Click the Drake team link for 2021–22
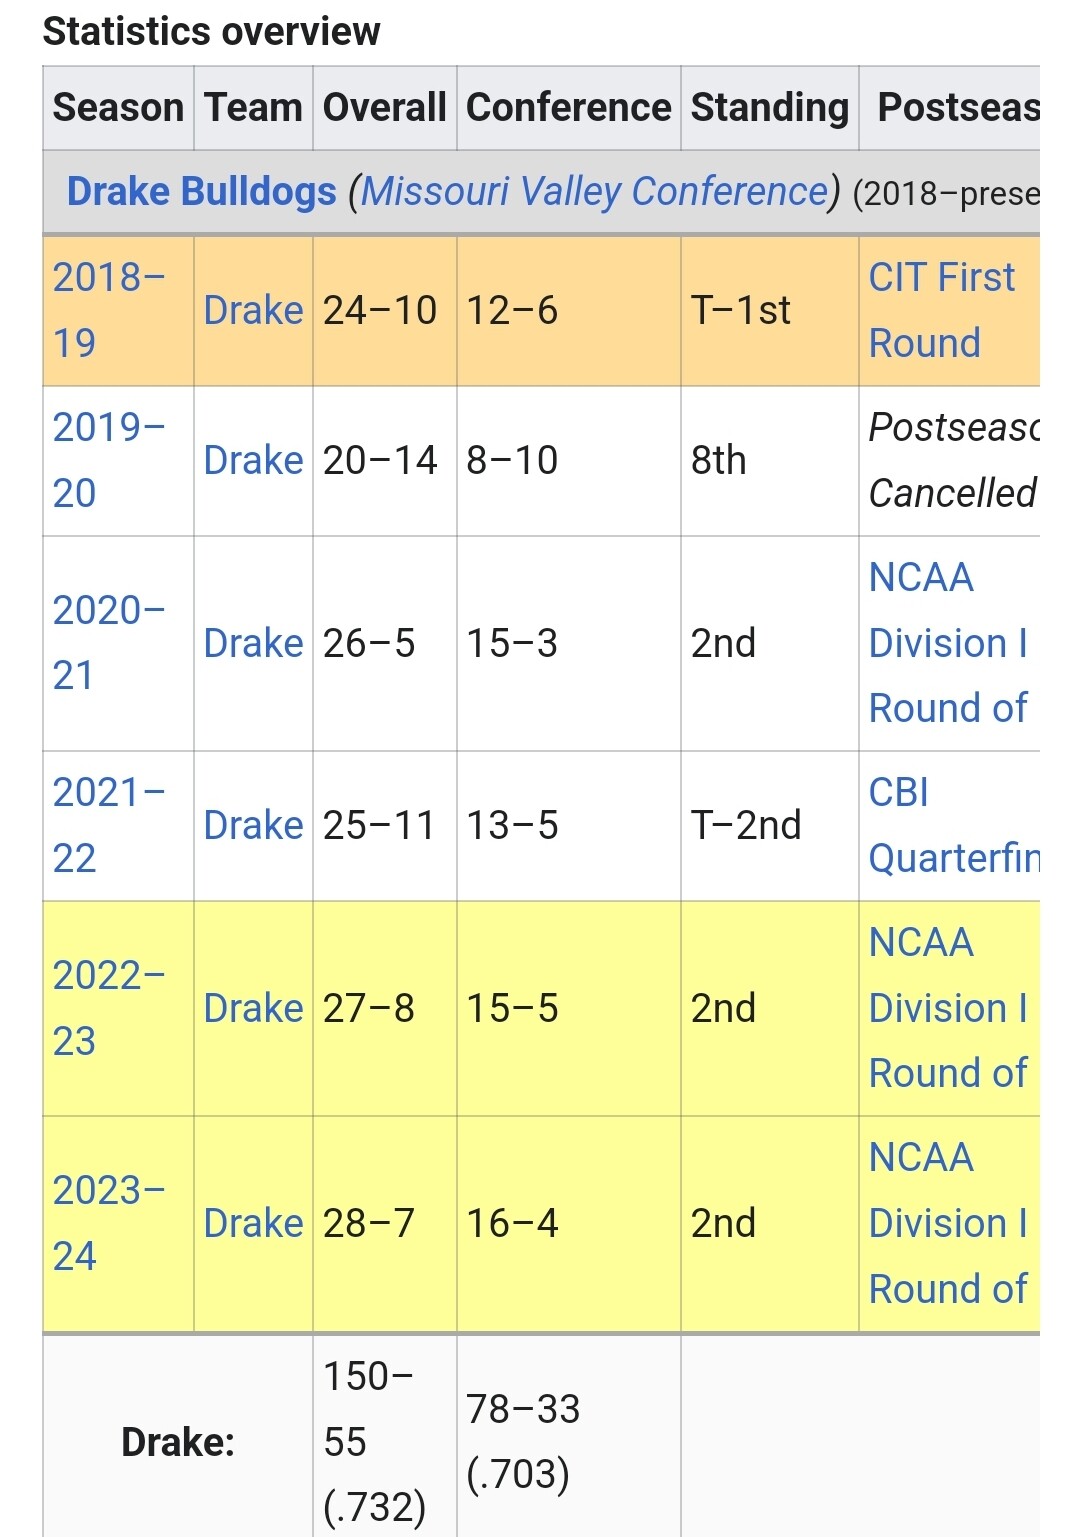 (253, 825)
